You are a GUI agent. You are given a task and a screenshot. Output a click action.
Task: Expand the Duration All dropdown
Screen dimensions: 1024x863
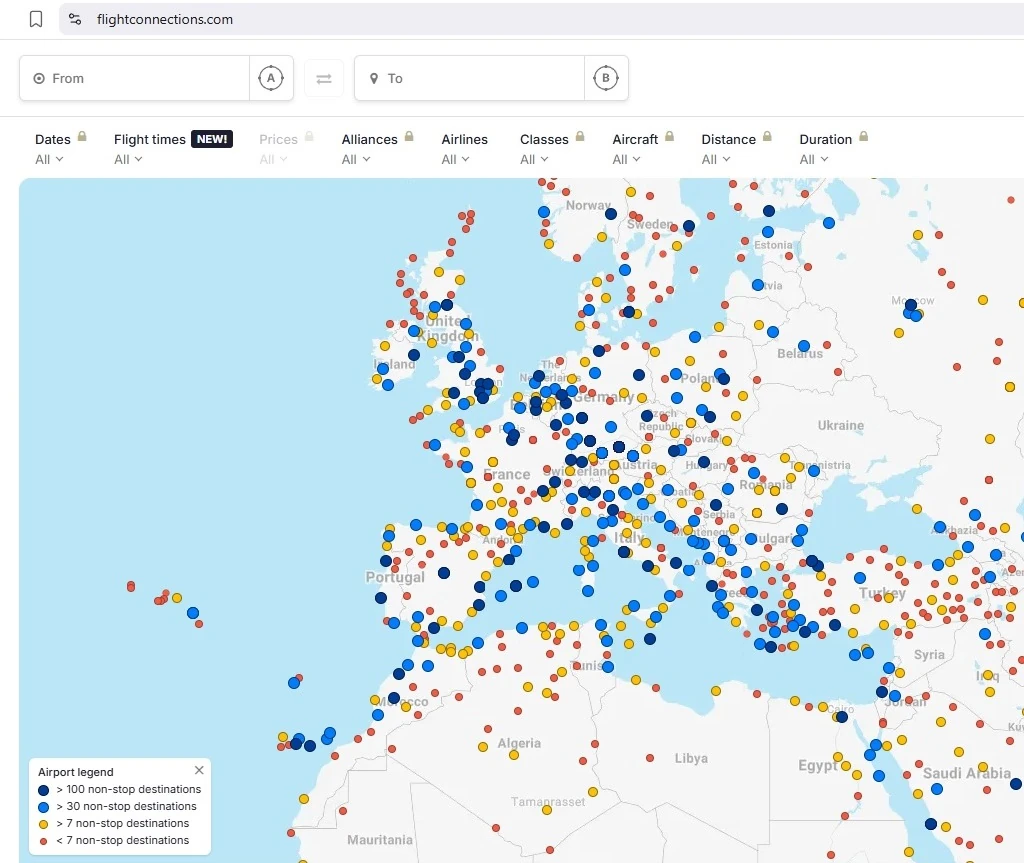814,159
